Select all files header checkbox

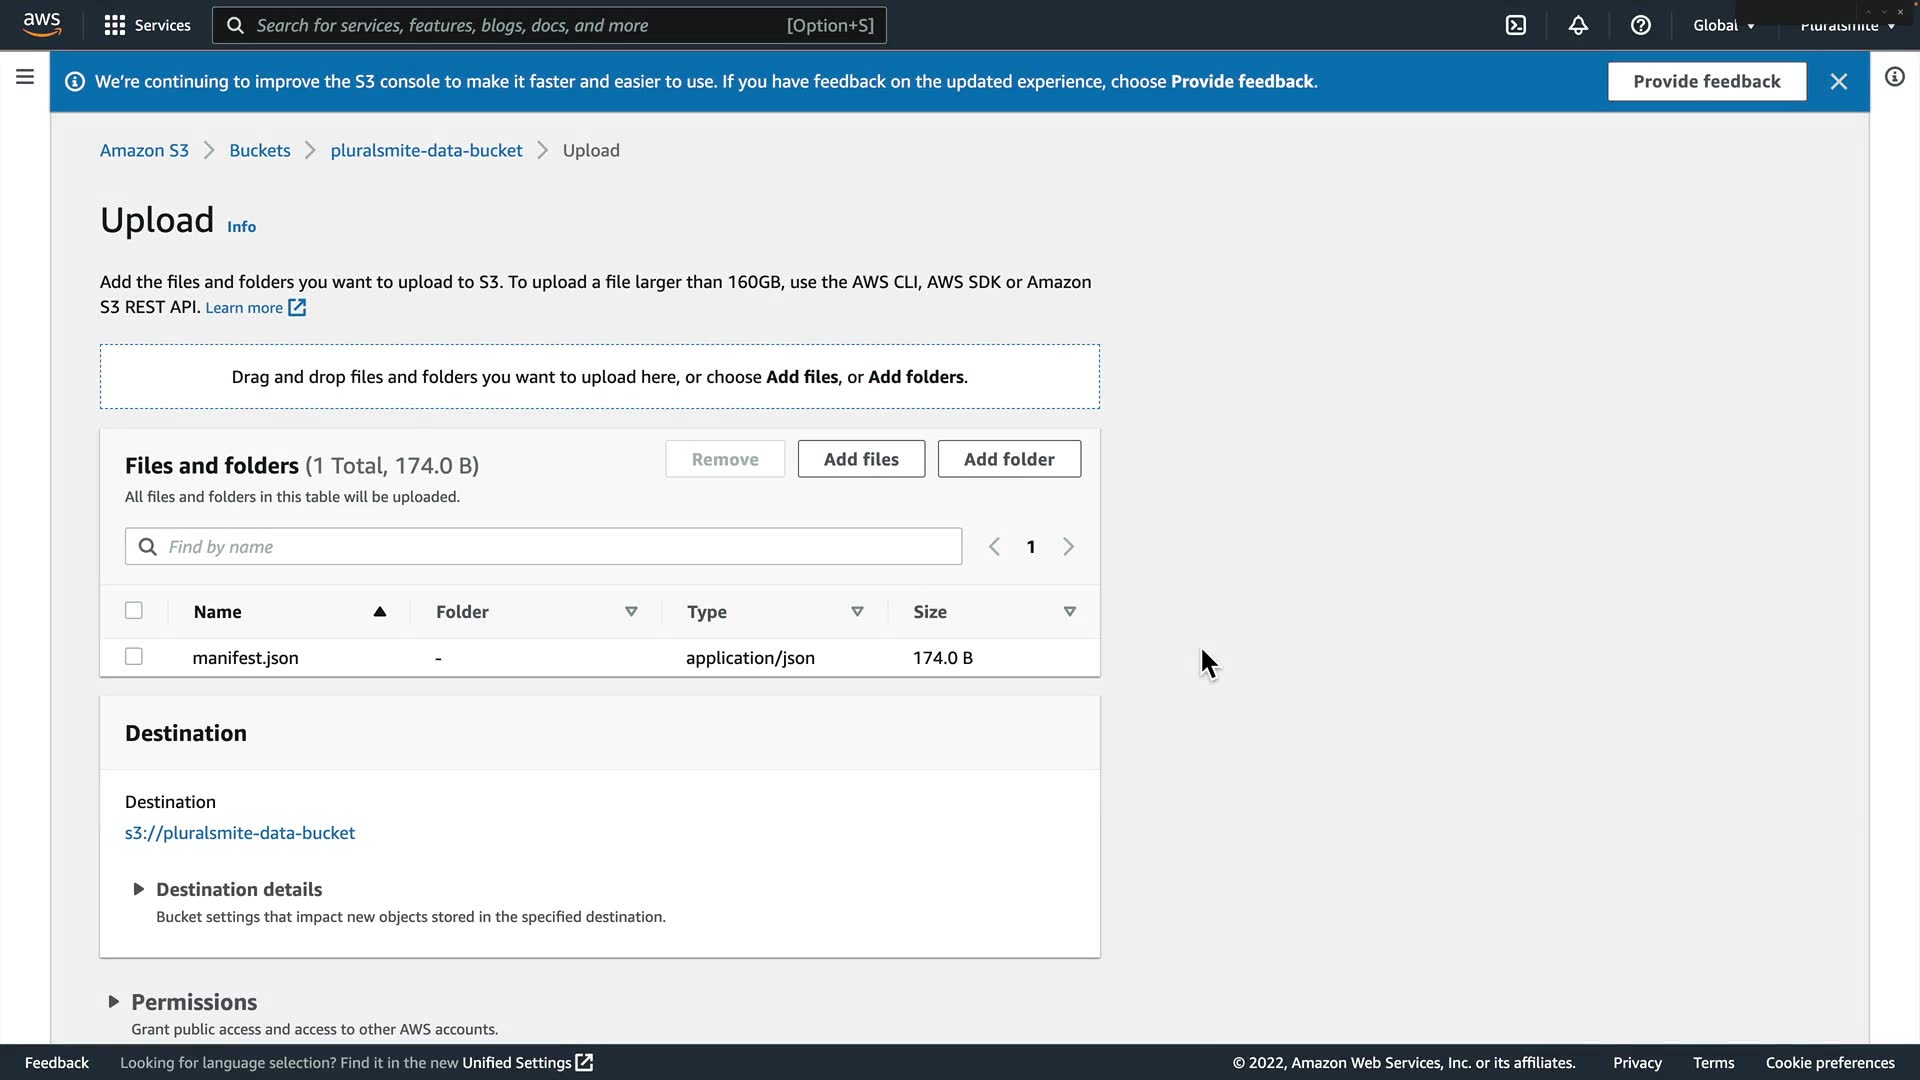click(134, 611)
